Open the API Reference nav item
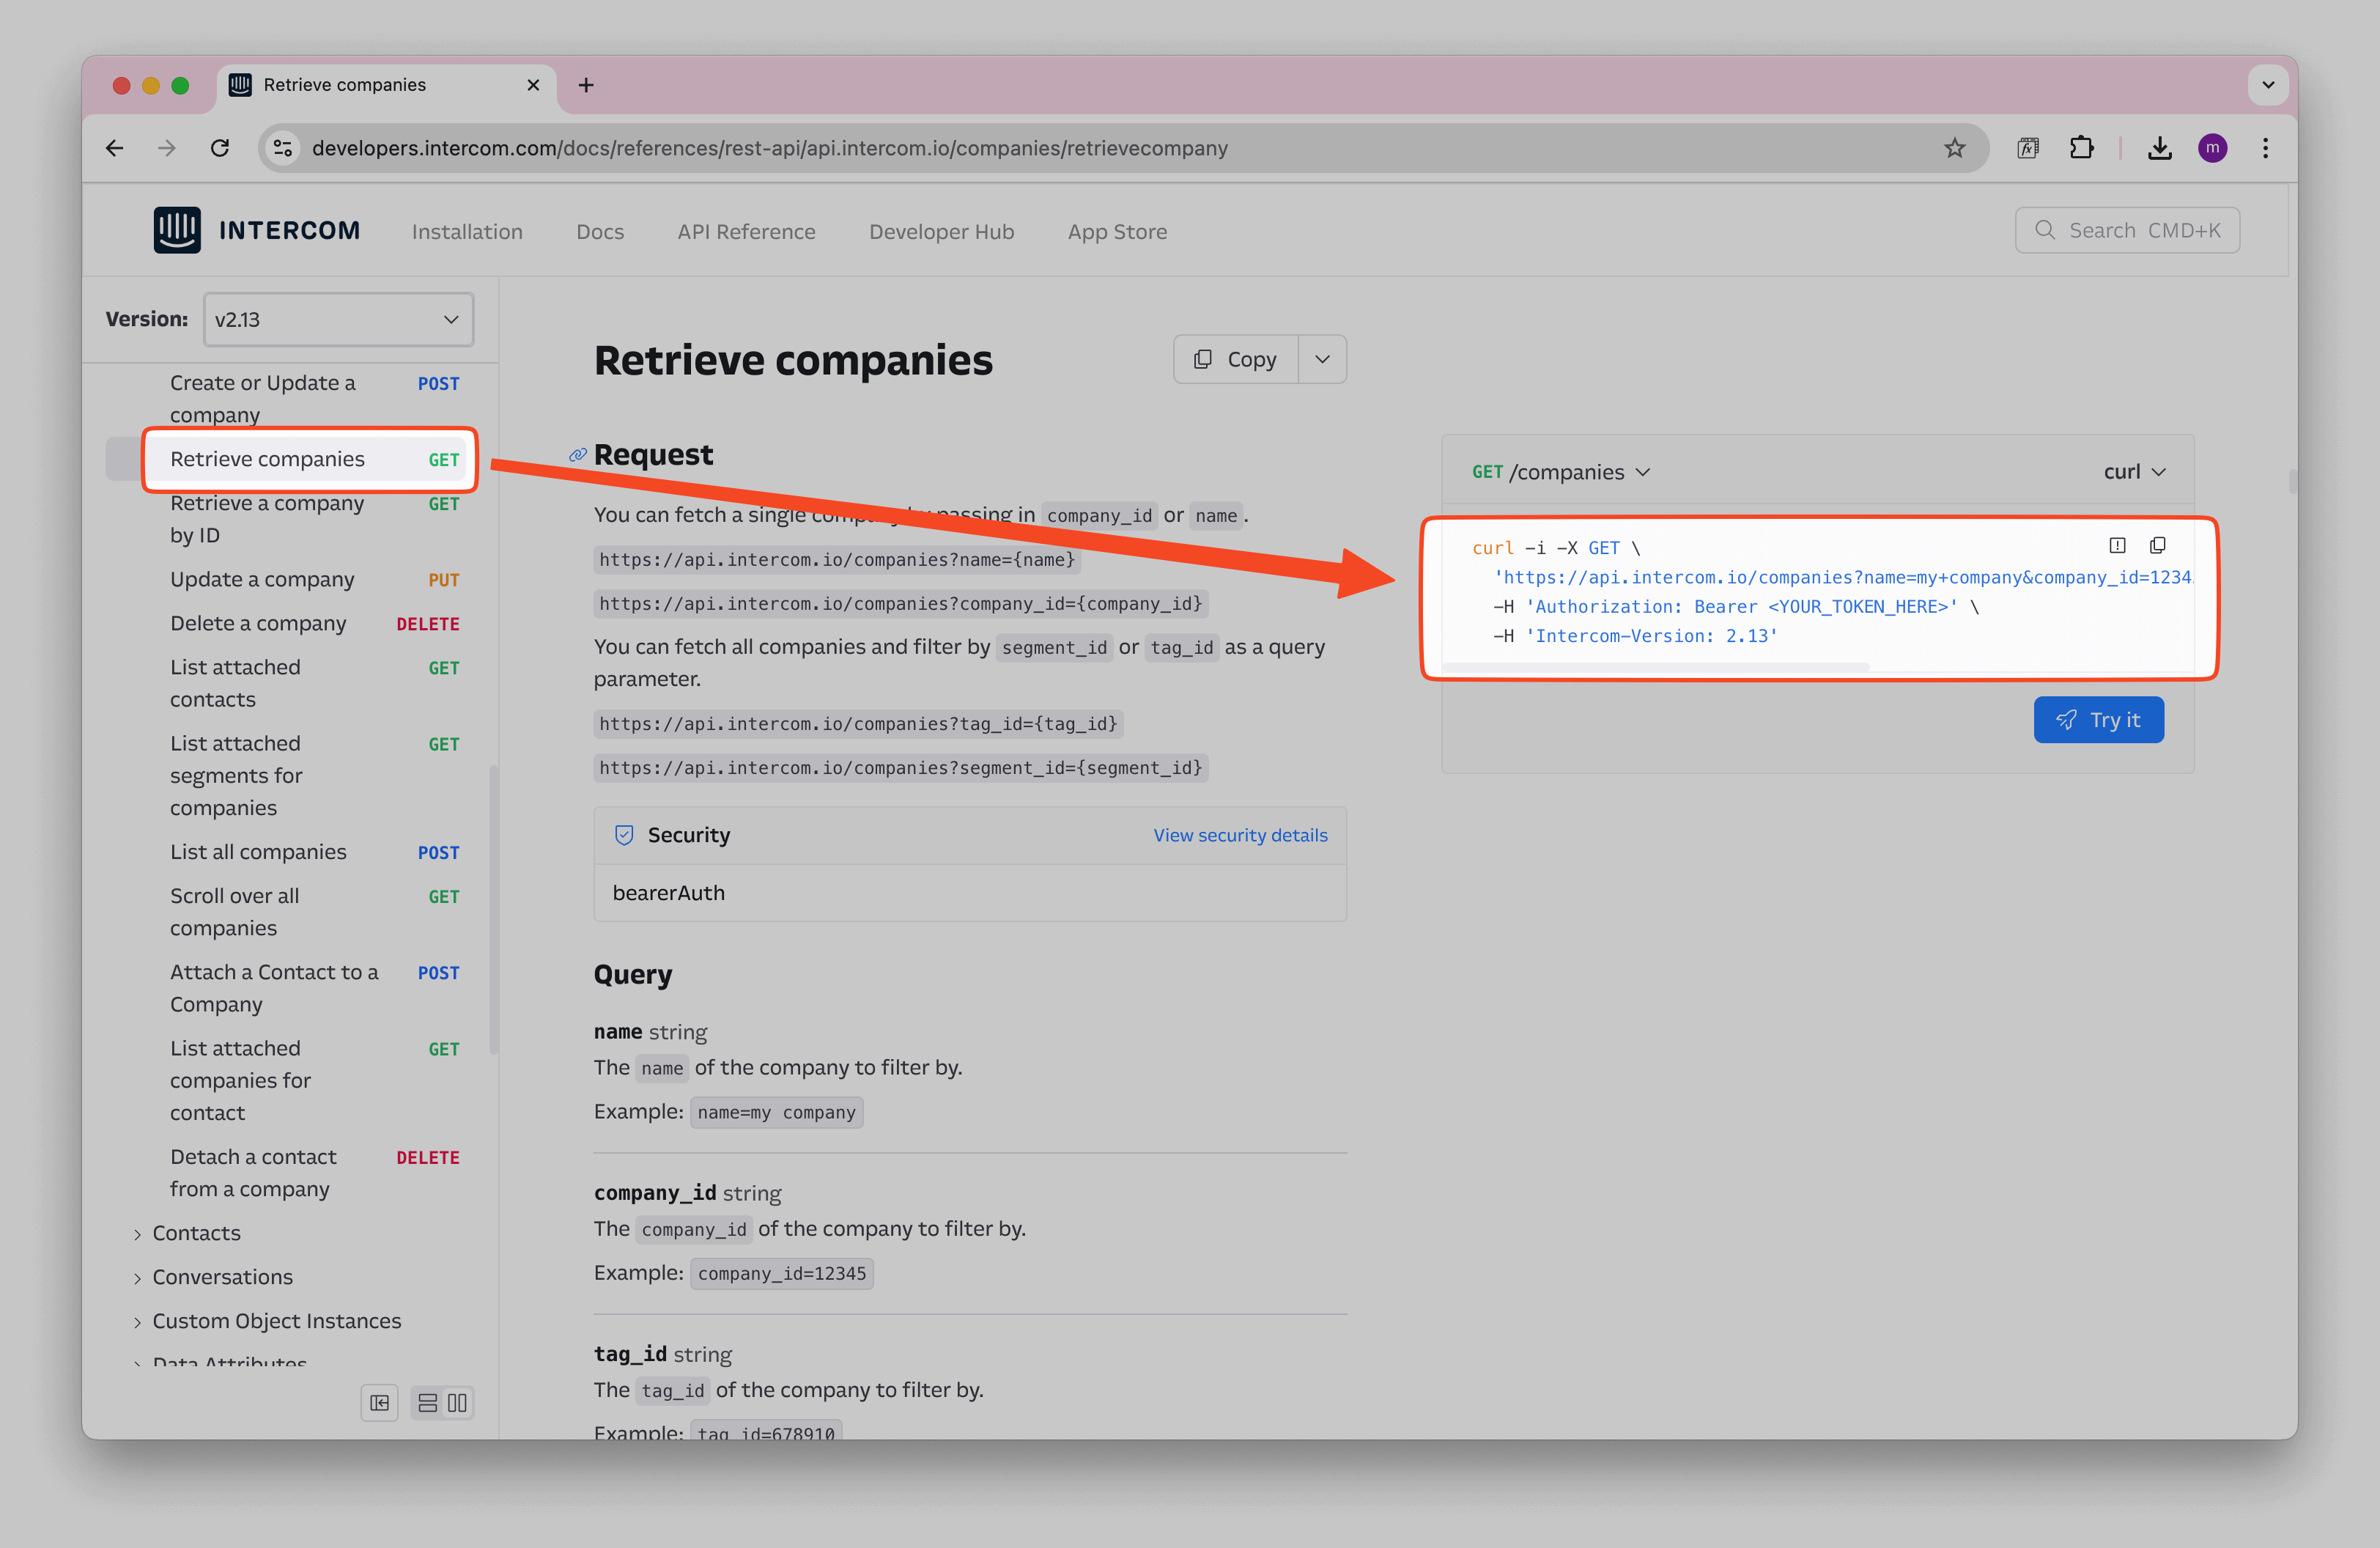Image resolution: width=2380 pixels, height=1548 pixels. click(x=746, y=232)
